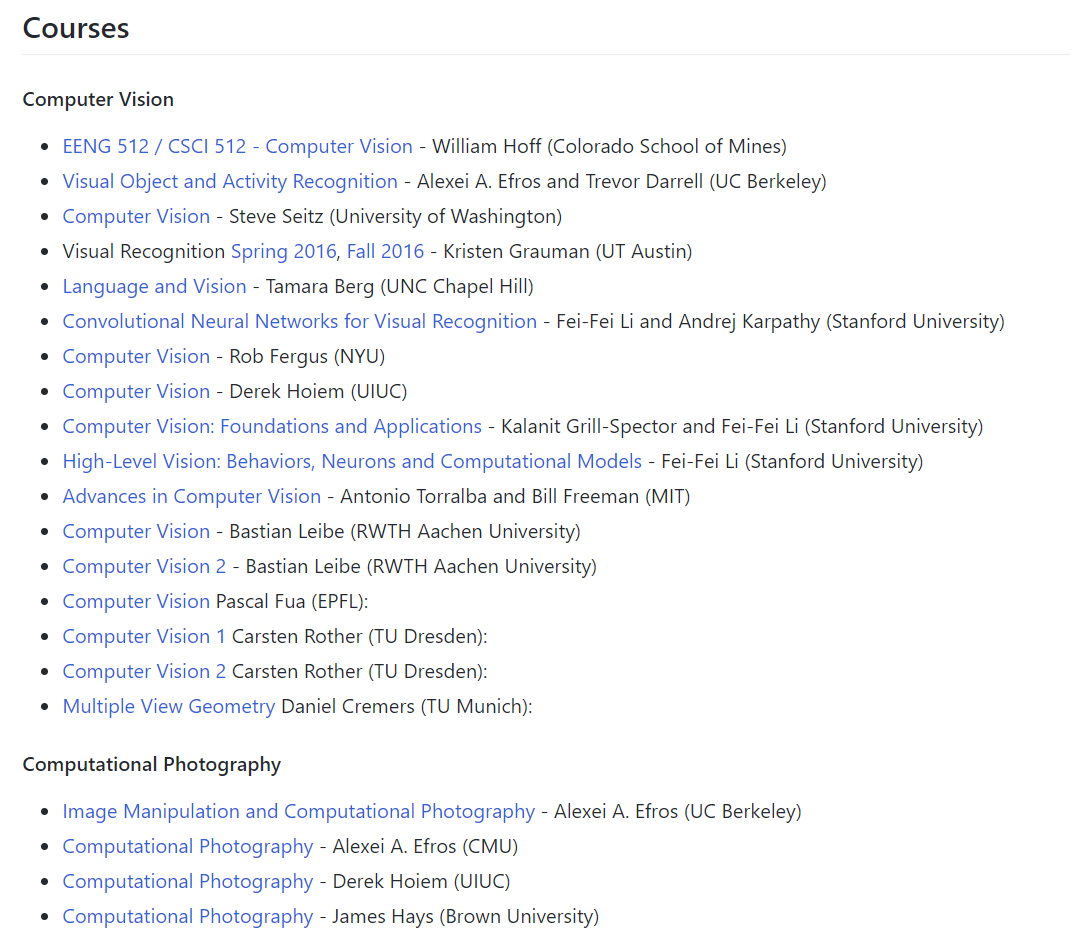Open Computational Photography by Derek Hoiem (UIUC)
Screen dimensions: 1077x931
188,882
